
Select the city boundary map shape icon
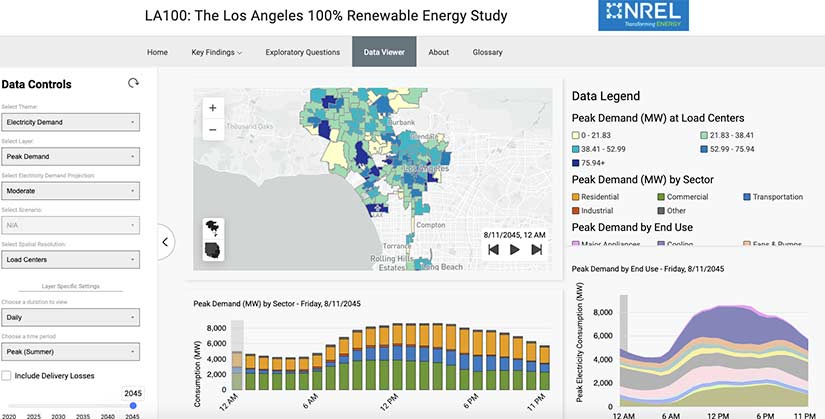(213, 228)
